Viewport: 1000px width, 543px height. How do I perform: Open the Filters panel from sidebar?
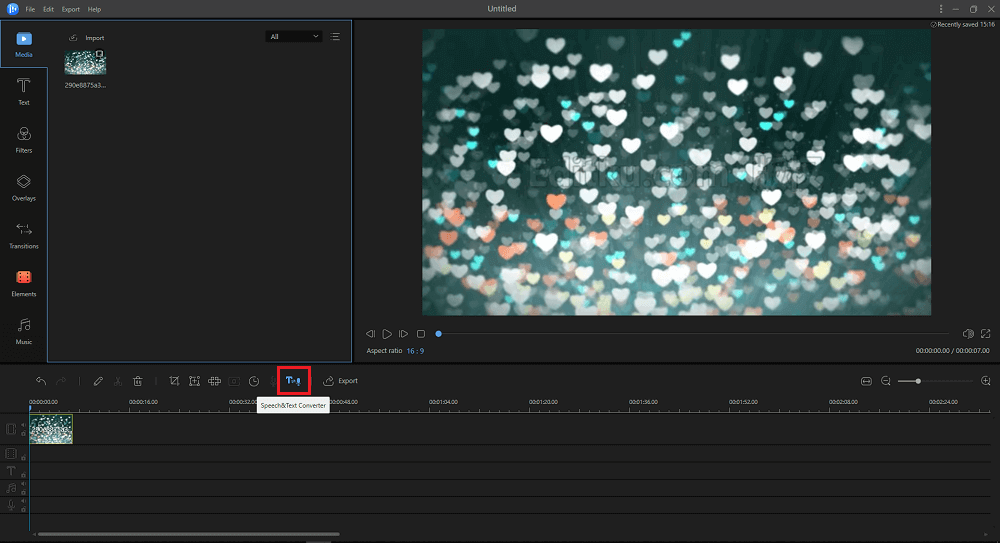click(x=24, y=139)
